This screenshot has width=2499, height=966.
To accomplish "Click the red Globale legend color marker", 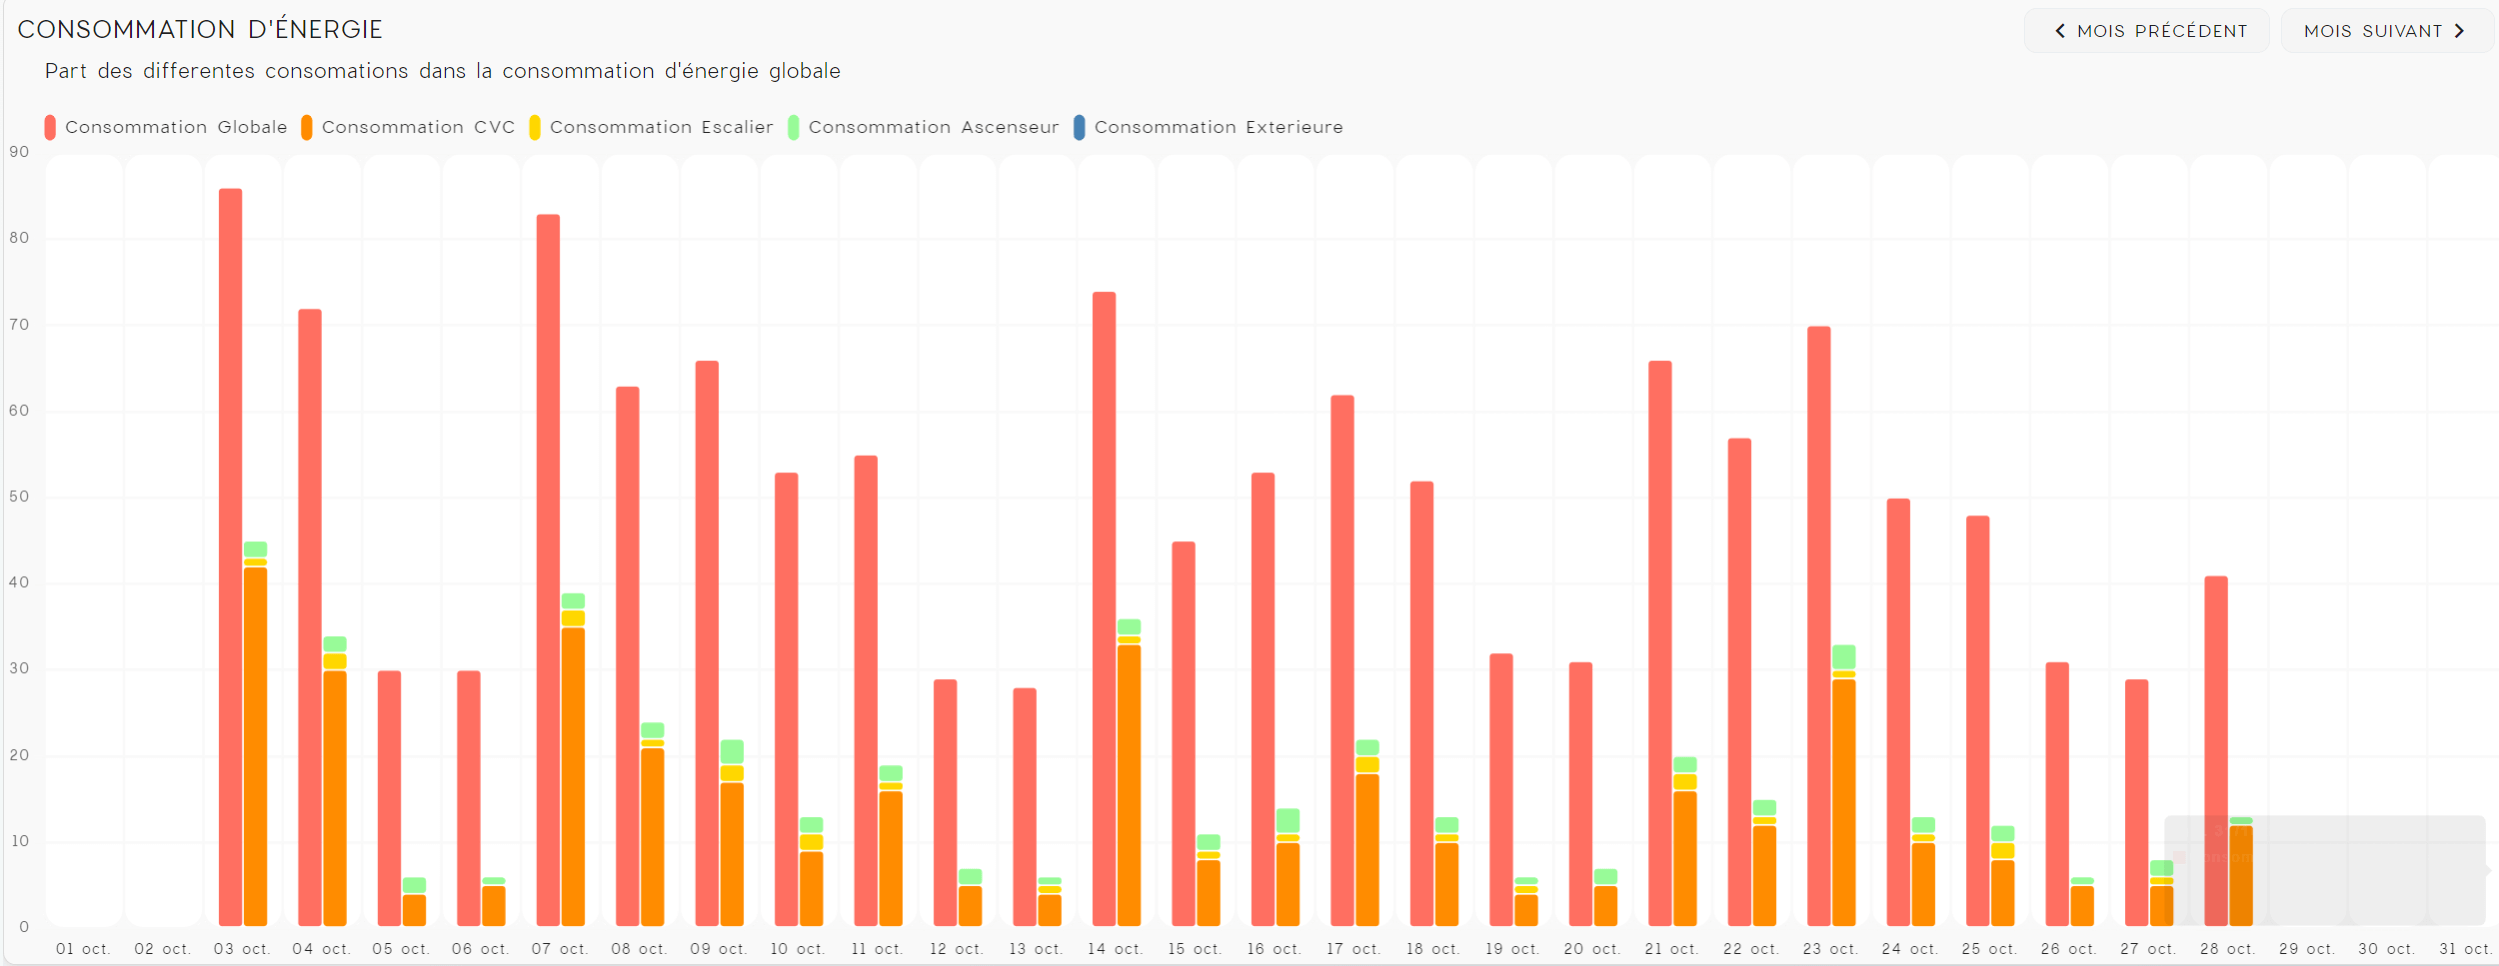I will [x=50, y=127].
